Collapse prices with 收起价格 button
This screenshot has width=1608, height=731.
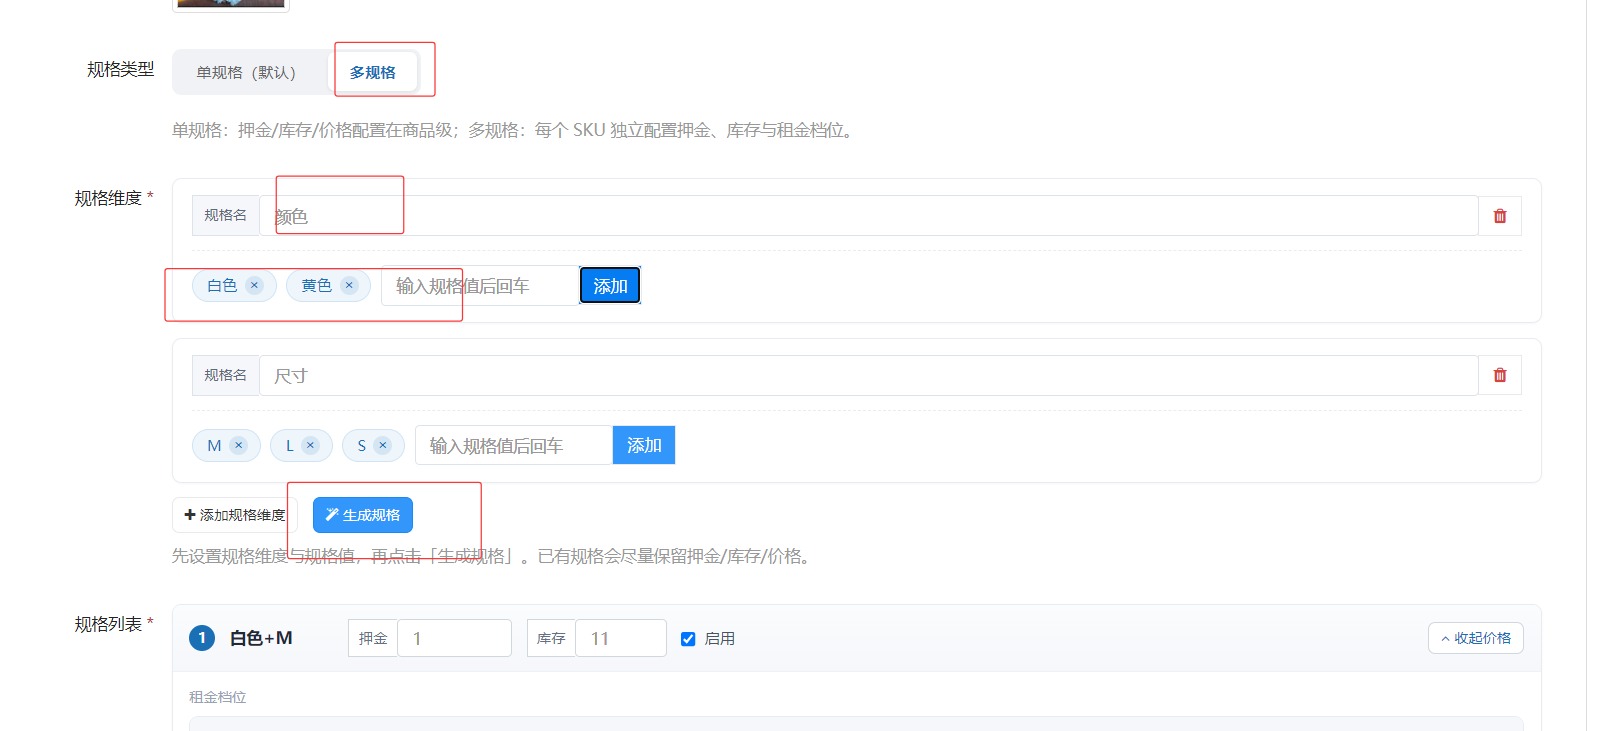[1475, 638]
